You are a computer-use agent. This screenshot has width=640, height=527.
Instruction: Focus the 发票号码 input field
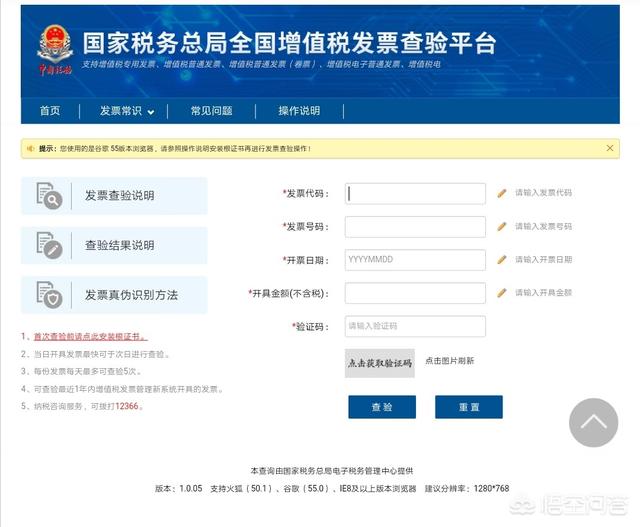coord(415,227)
